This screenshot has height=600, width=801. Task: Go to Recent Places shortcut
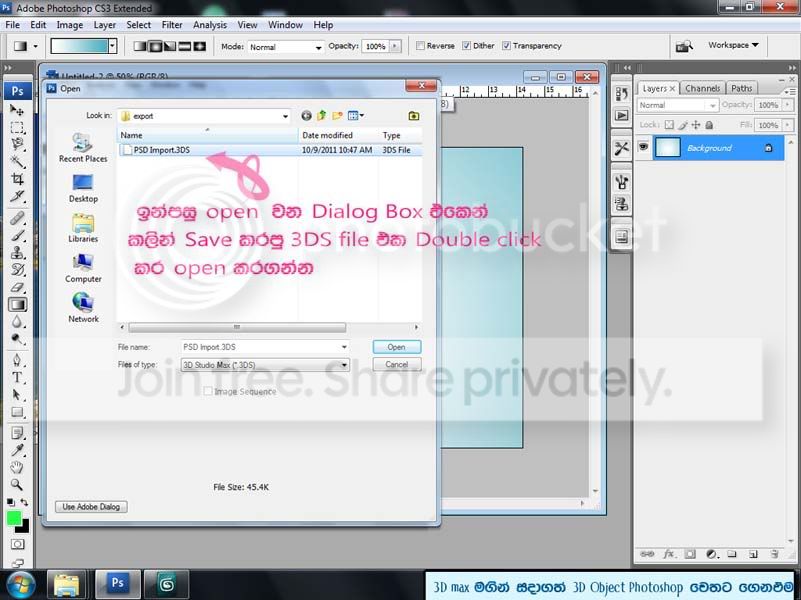point(83,148)
